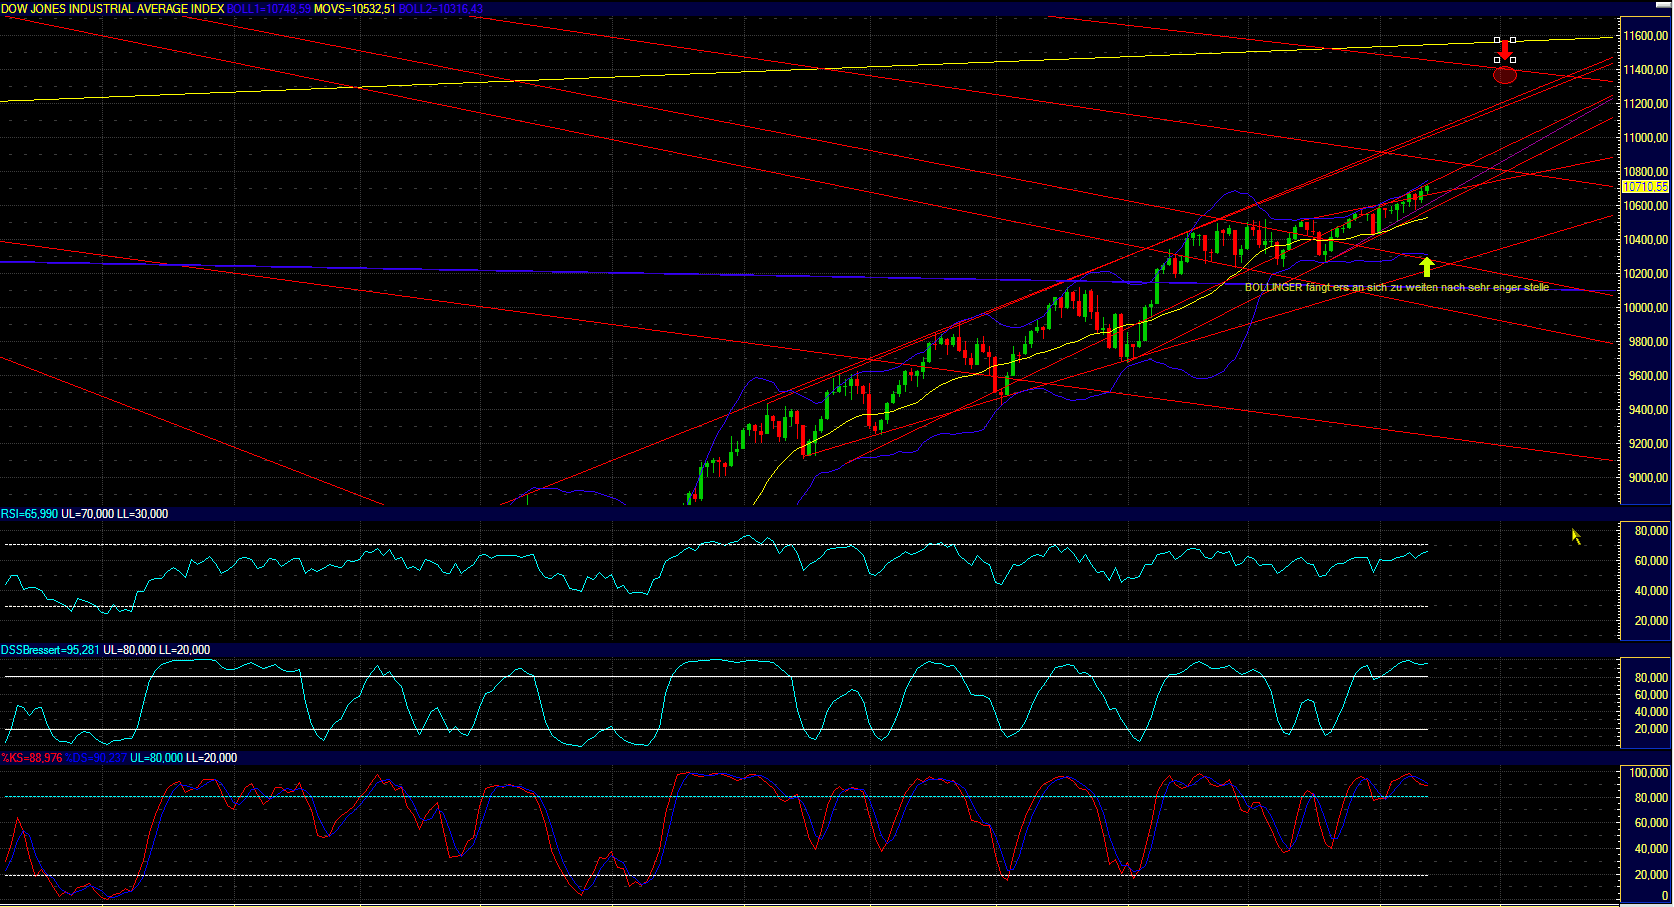Click the current price tag 10710,55
The image size is (1674, 907).
[1645, 187]
